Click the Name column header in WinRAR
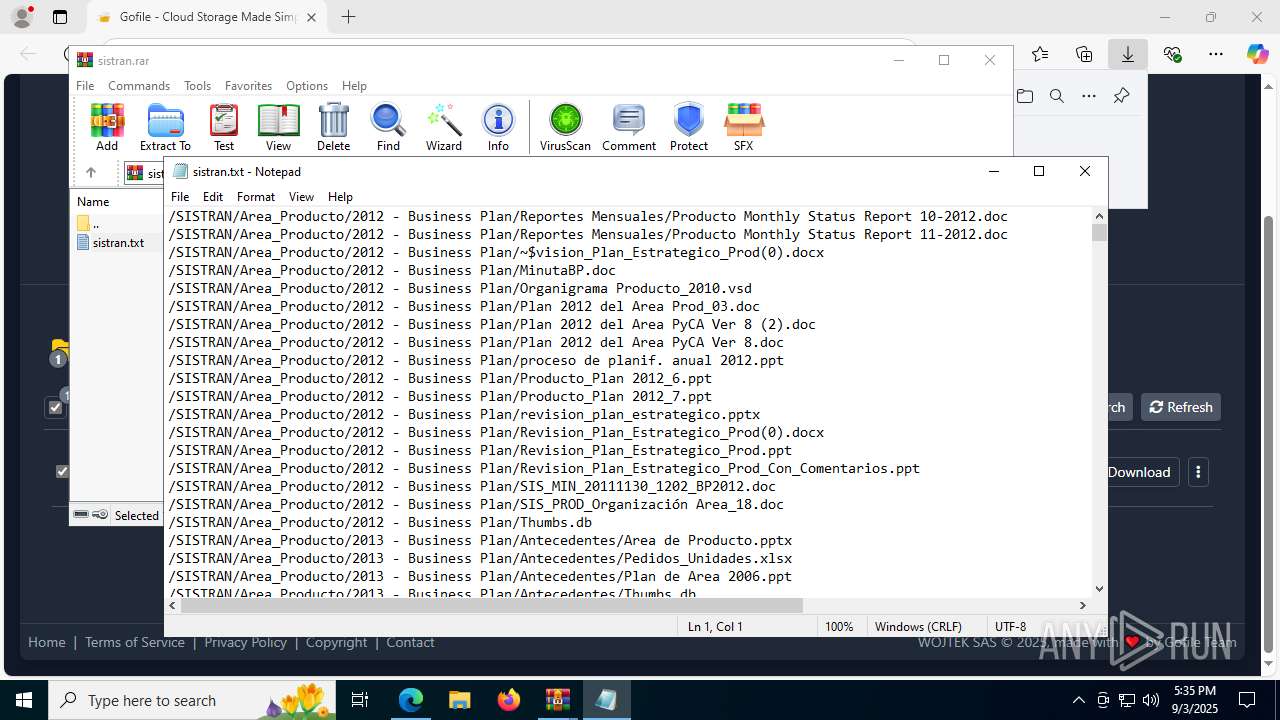Image resolution: width=1280 pixels, height=720 pixels. pos(93,202)
